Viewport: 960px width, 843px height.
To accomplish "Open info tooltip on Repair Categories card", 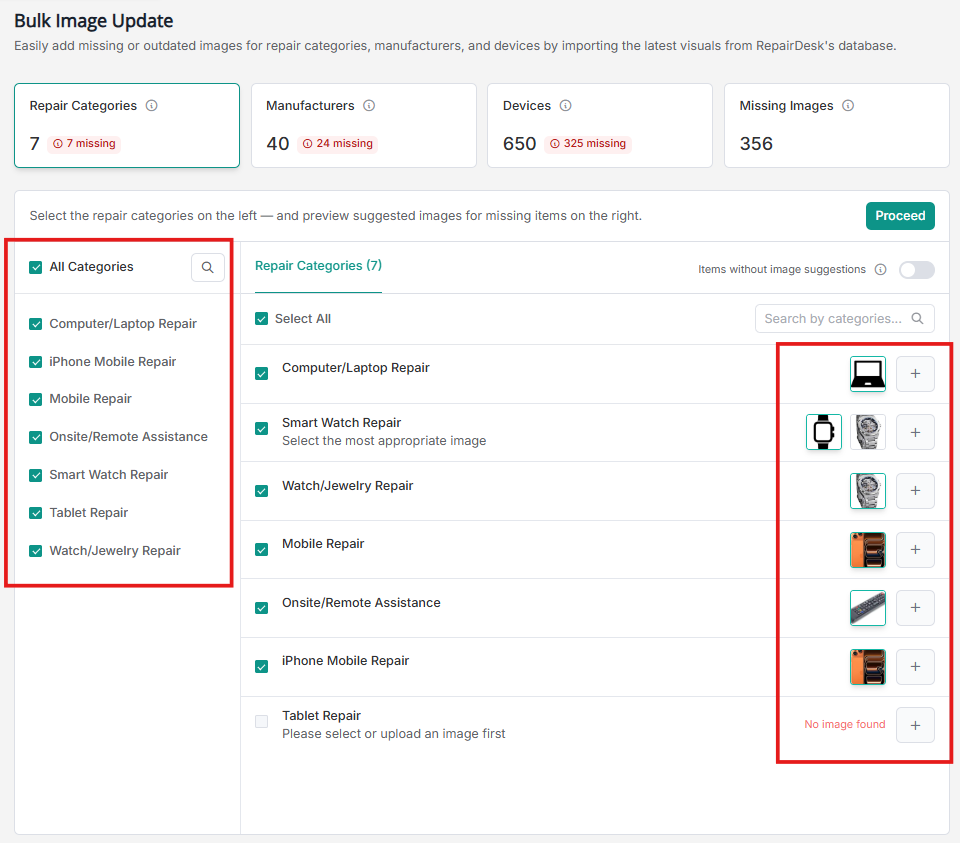I will point(152,105).
